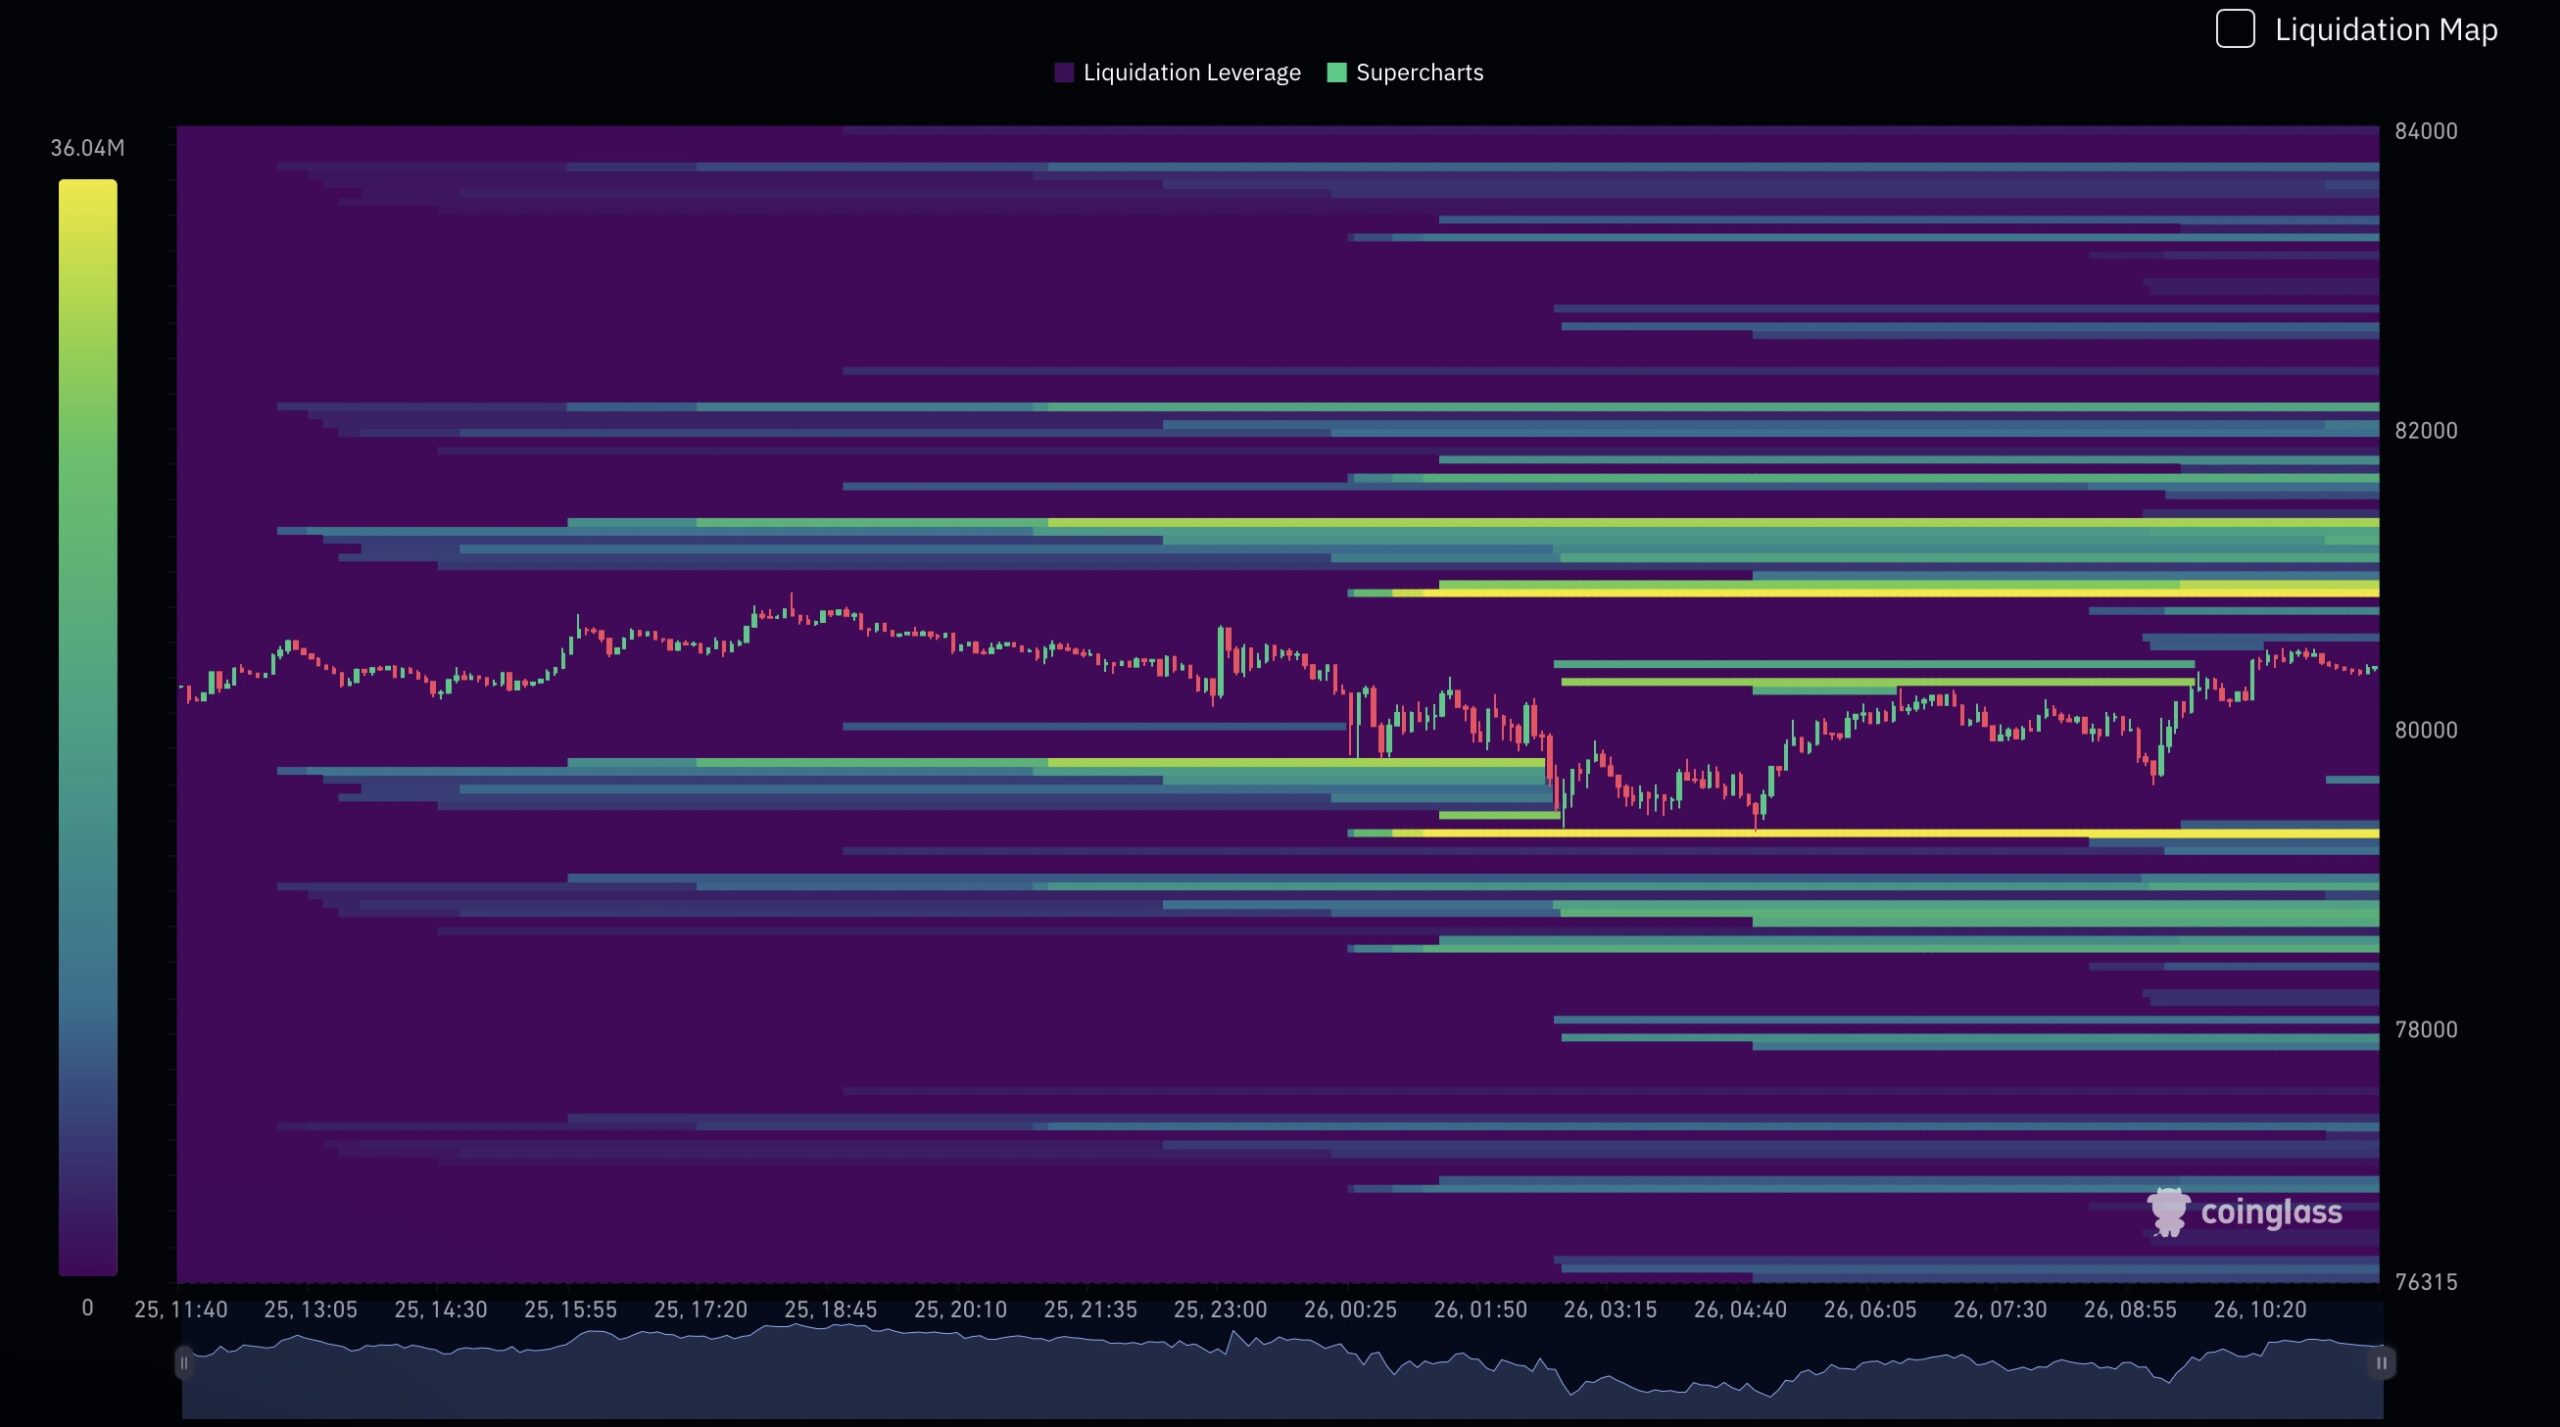Screen dimensions: 2560x1427
Task: Click the left handle of time range slider
Action: [183, 1363]
